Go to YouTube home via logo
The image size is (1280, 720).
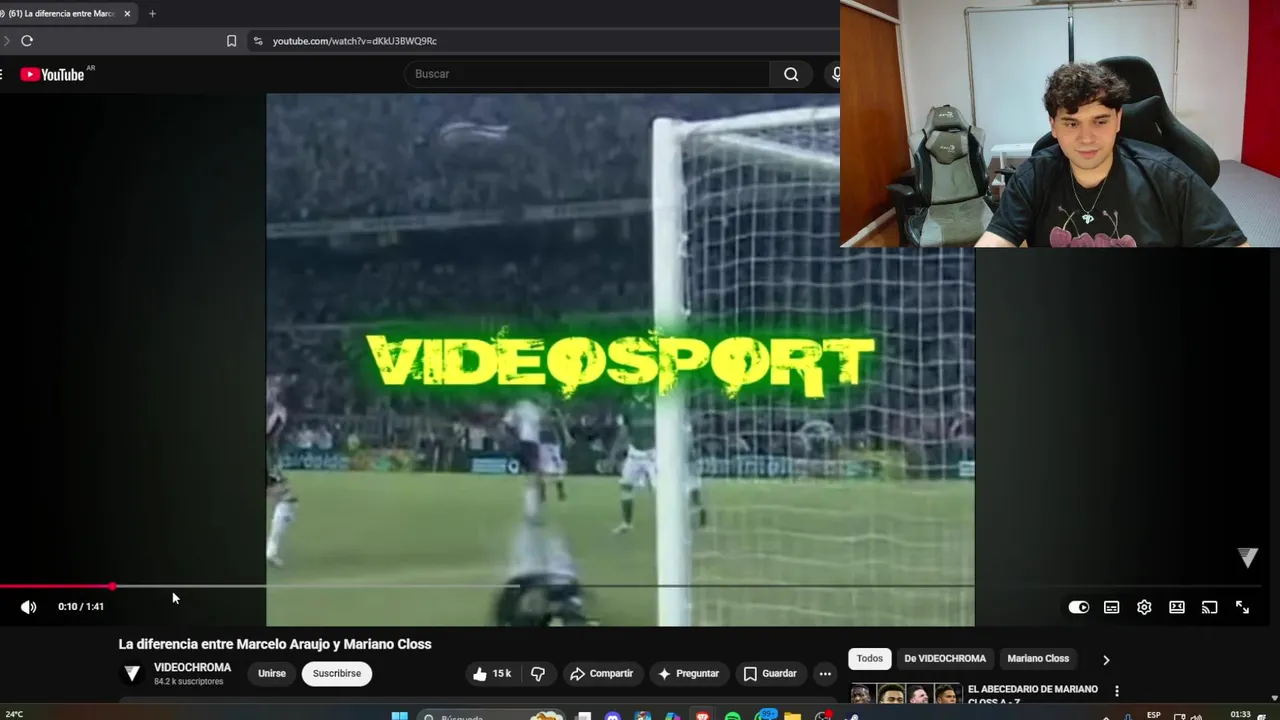click(x=52, y=74)
